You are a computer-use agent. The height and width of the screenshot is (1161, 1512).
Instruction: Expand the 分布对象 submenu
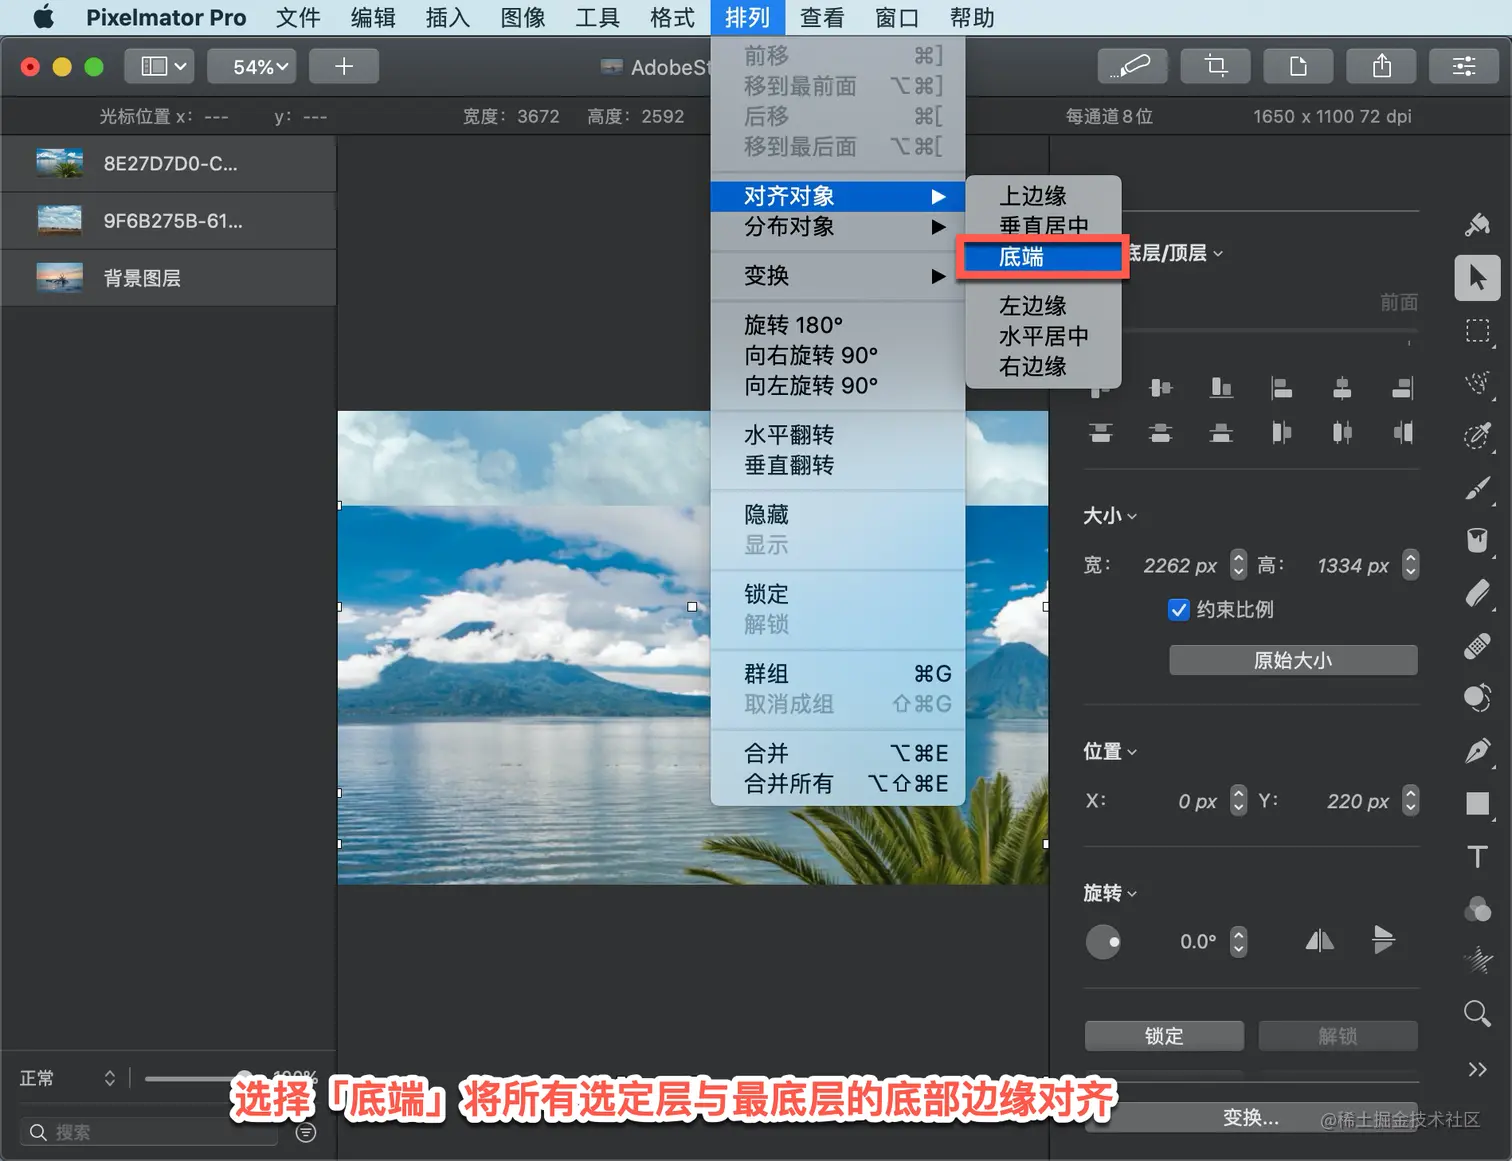tap(838, 227)
